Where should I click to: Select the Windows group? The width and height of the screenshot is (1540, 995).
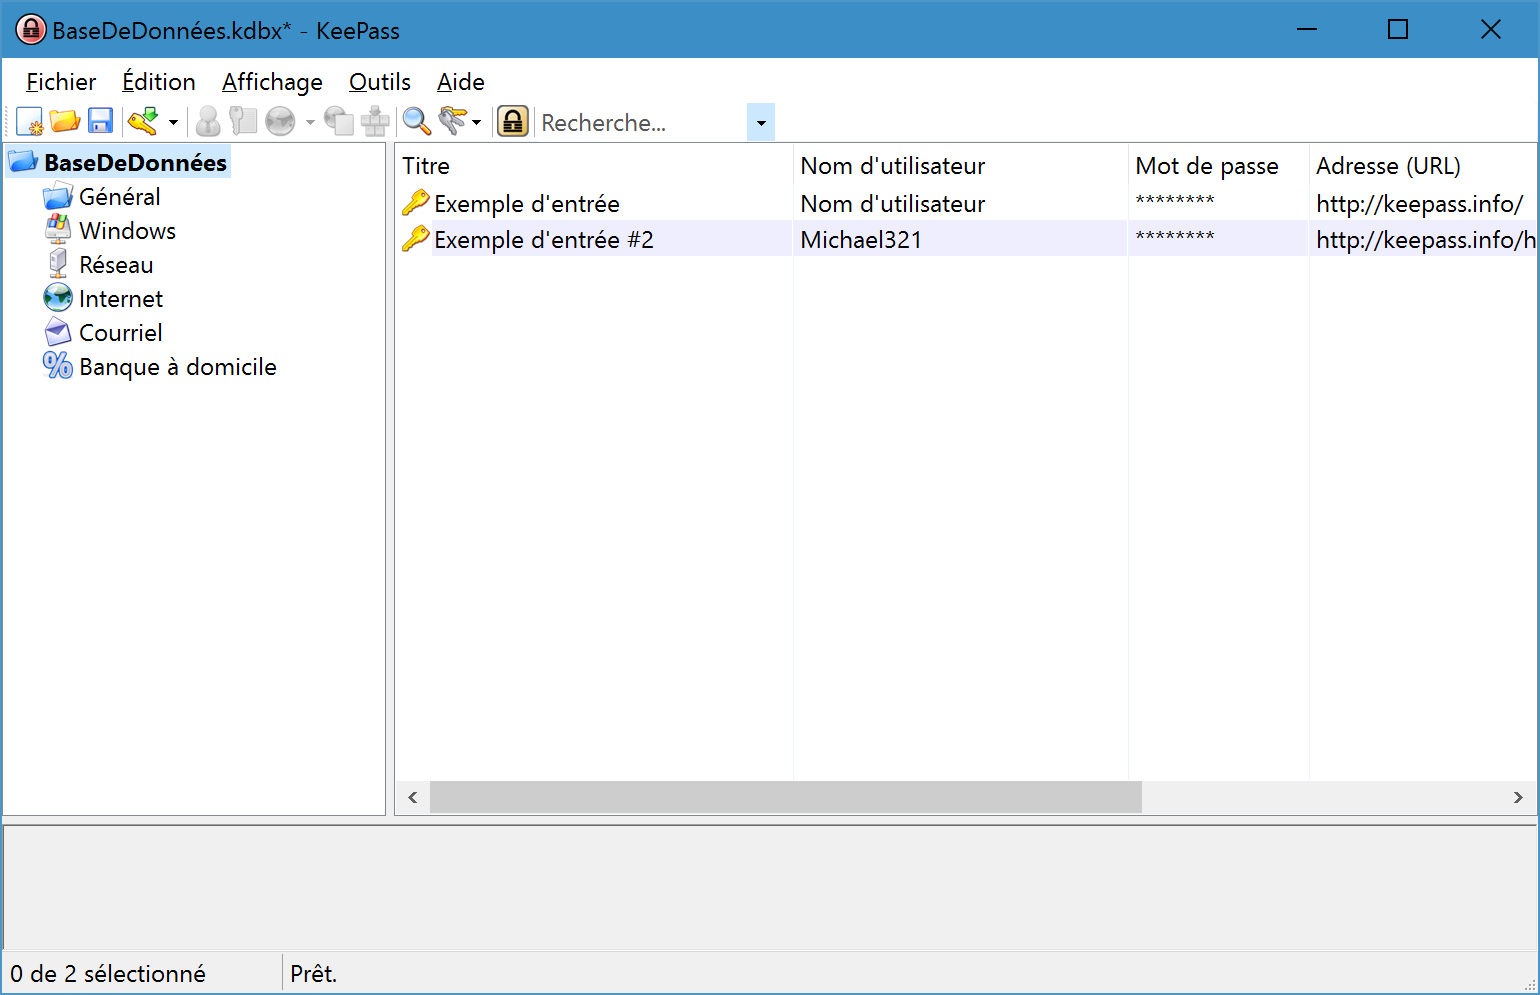pyautogui.click(x=128, y=231)
